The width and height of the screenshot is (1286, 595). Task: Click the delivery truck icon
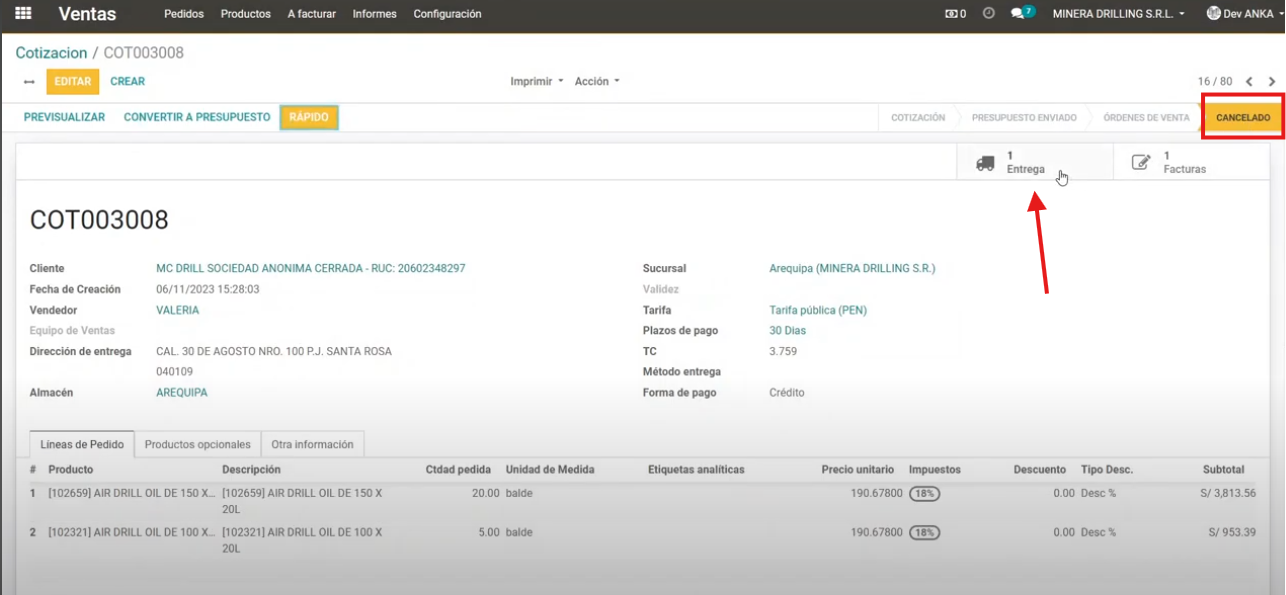point(985,163)
